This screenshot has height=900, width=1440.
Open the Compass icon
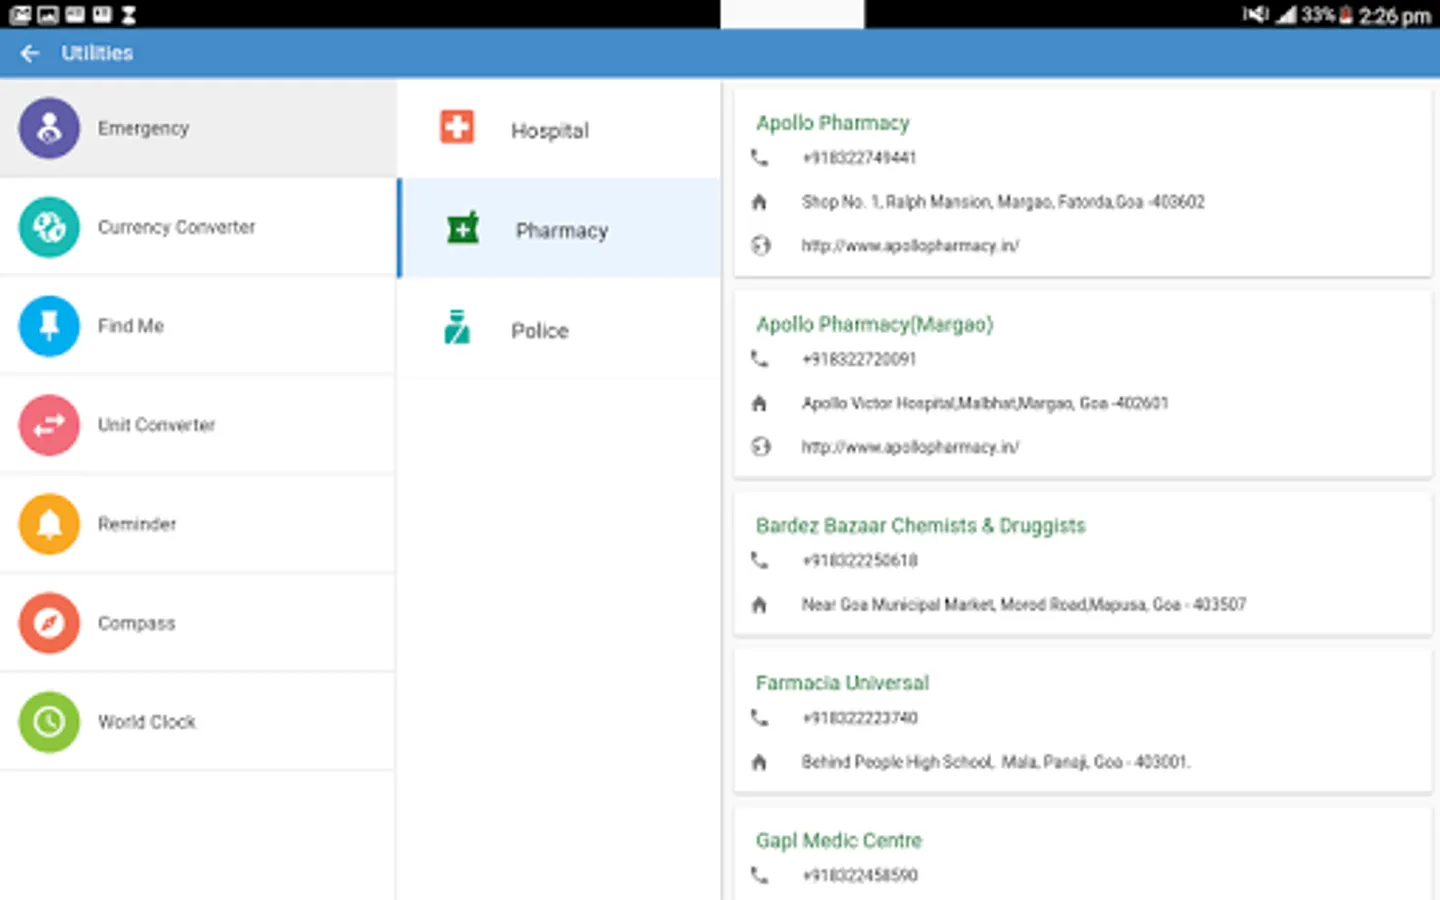49,623
